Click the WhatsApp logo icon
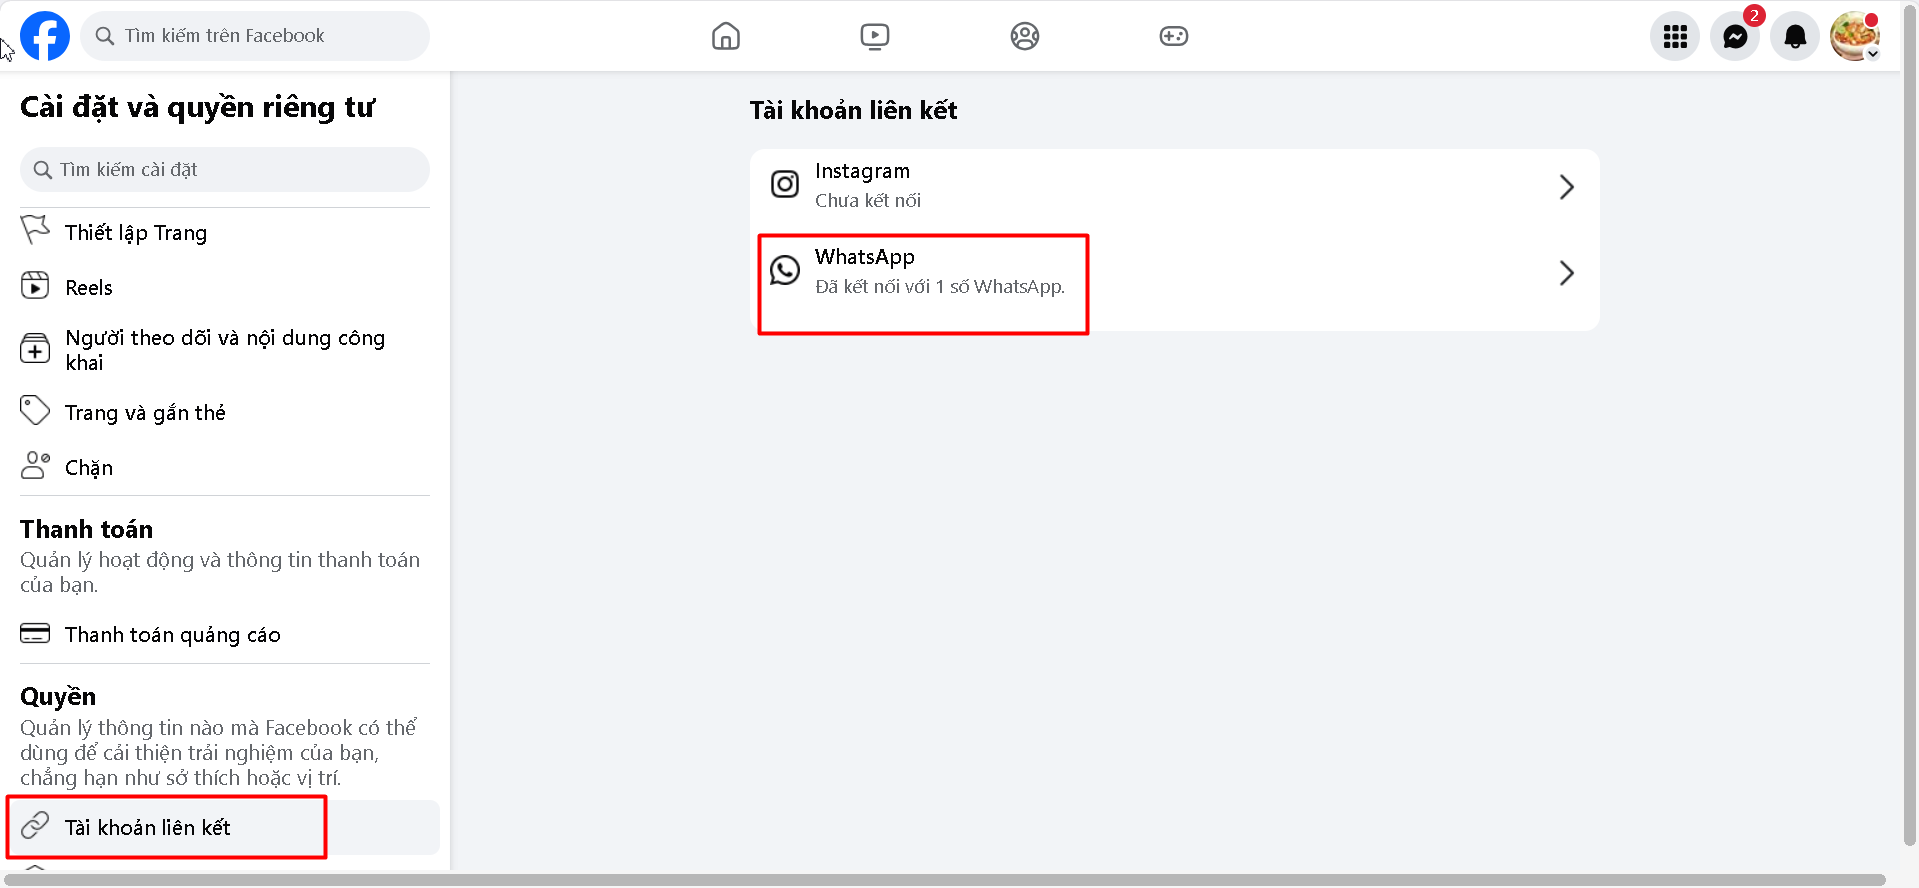 [785, 270]
